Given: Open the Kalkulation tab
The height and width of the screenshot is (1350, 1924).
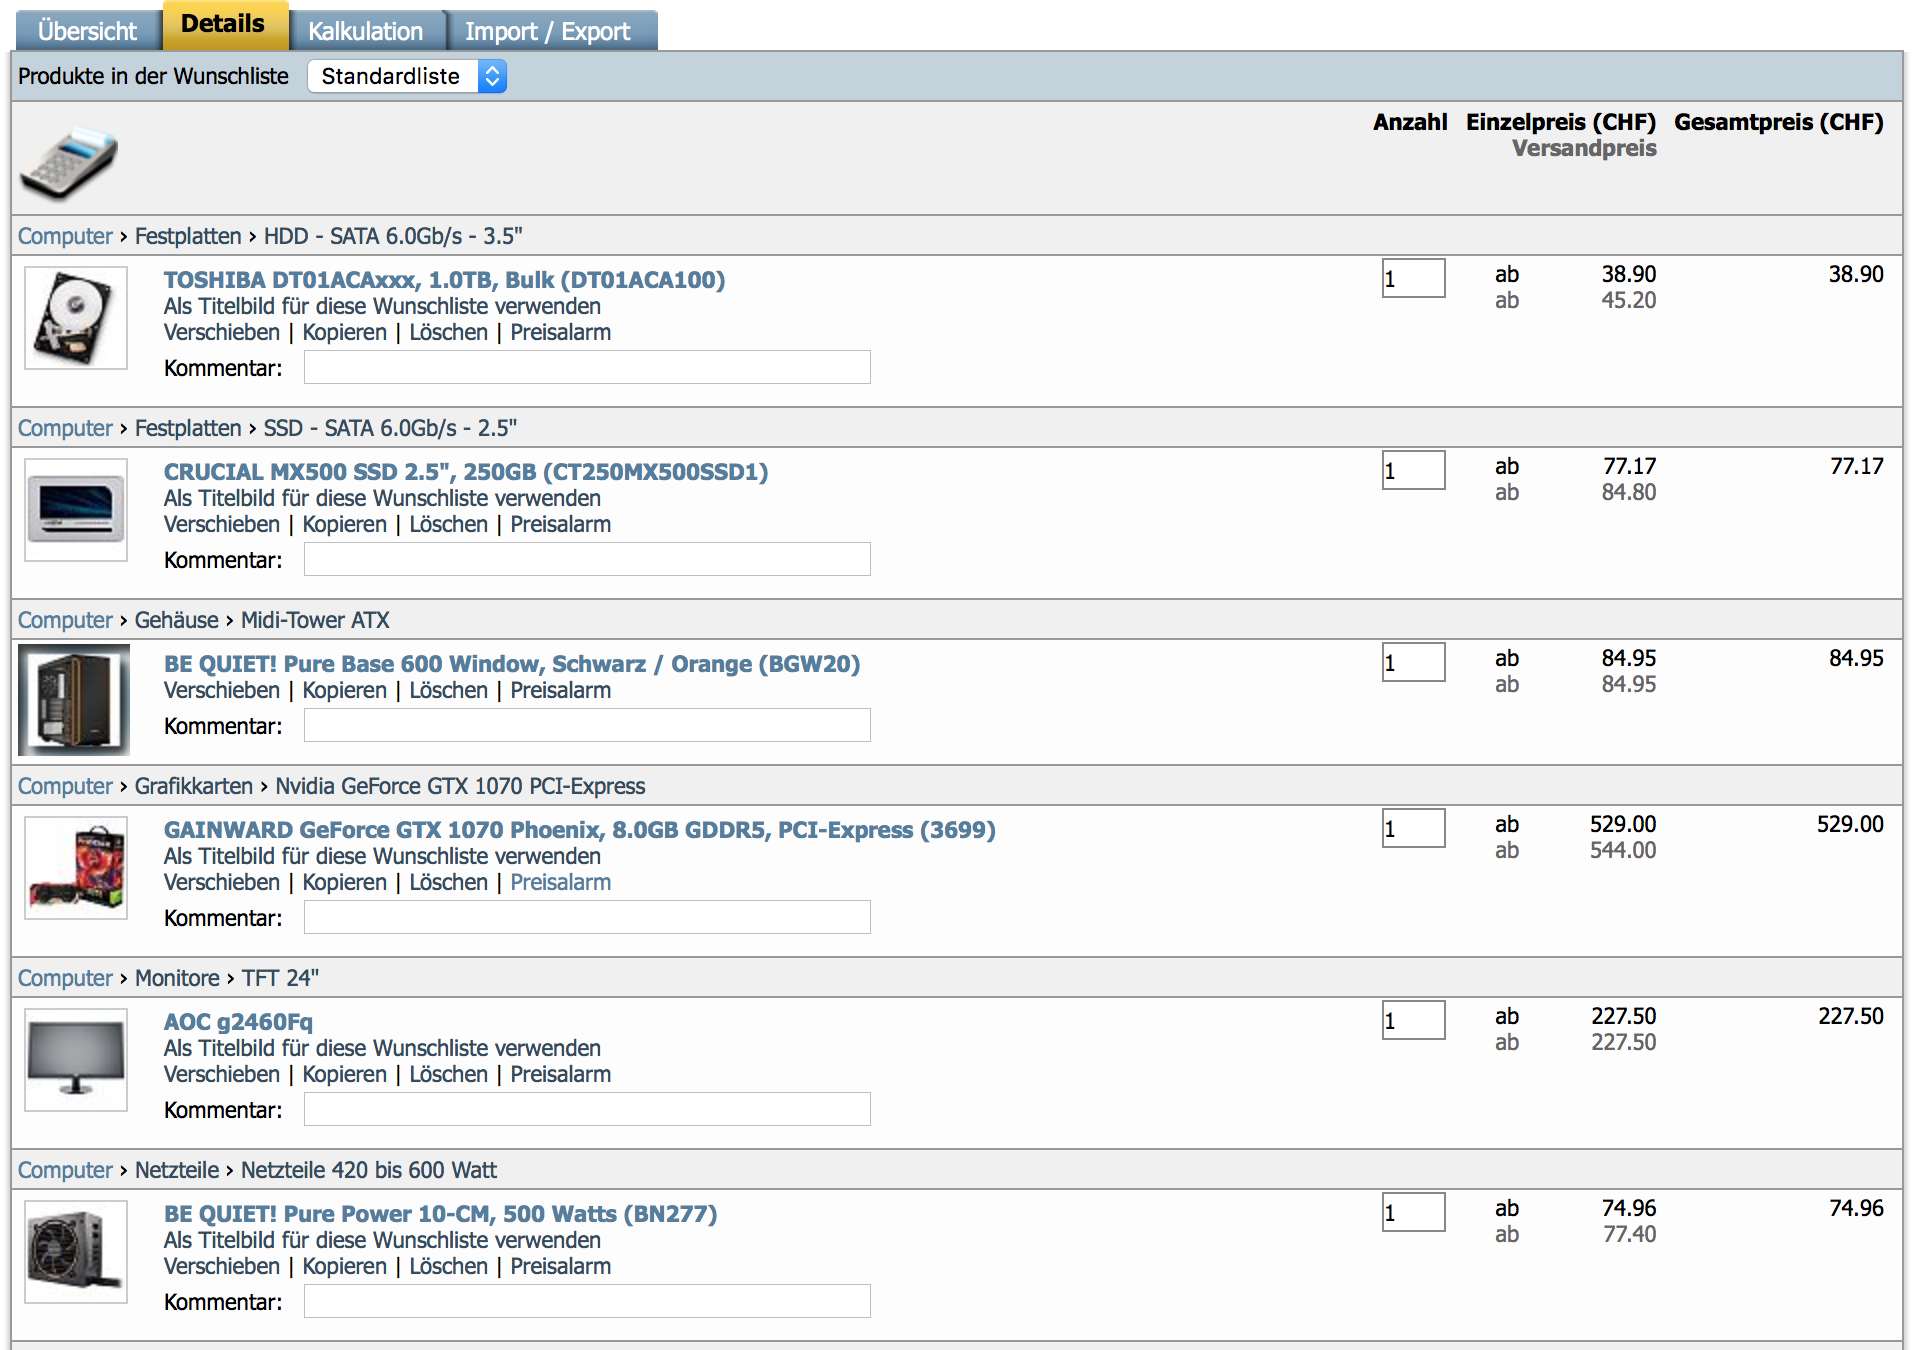Looking at the screenshot, I should tap(365, 31).
